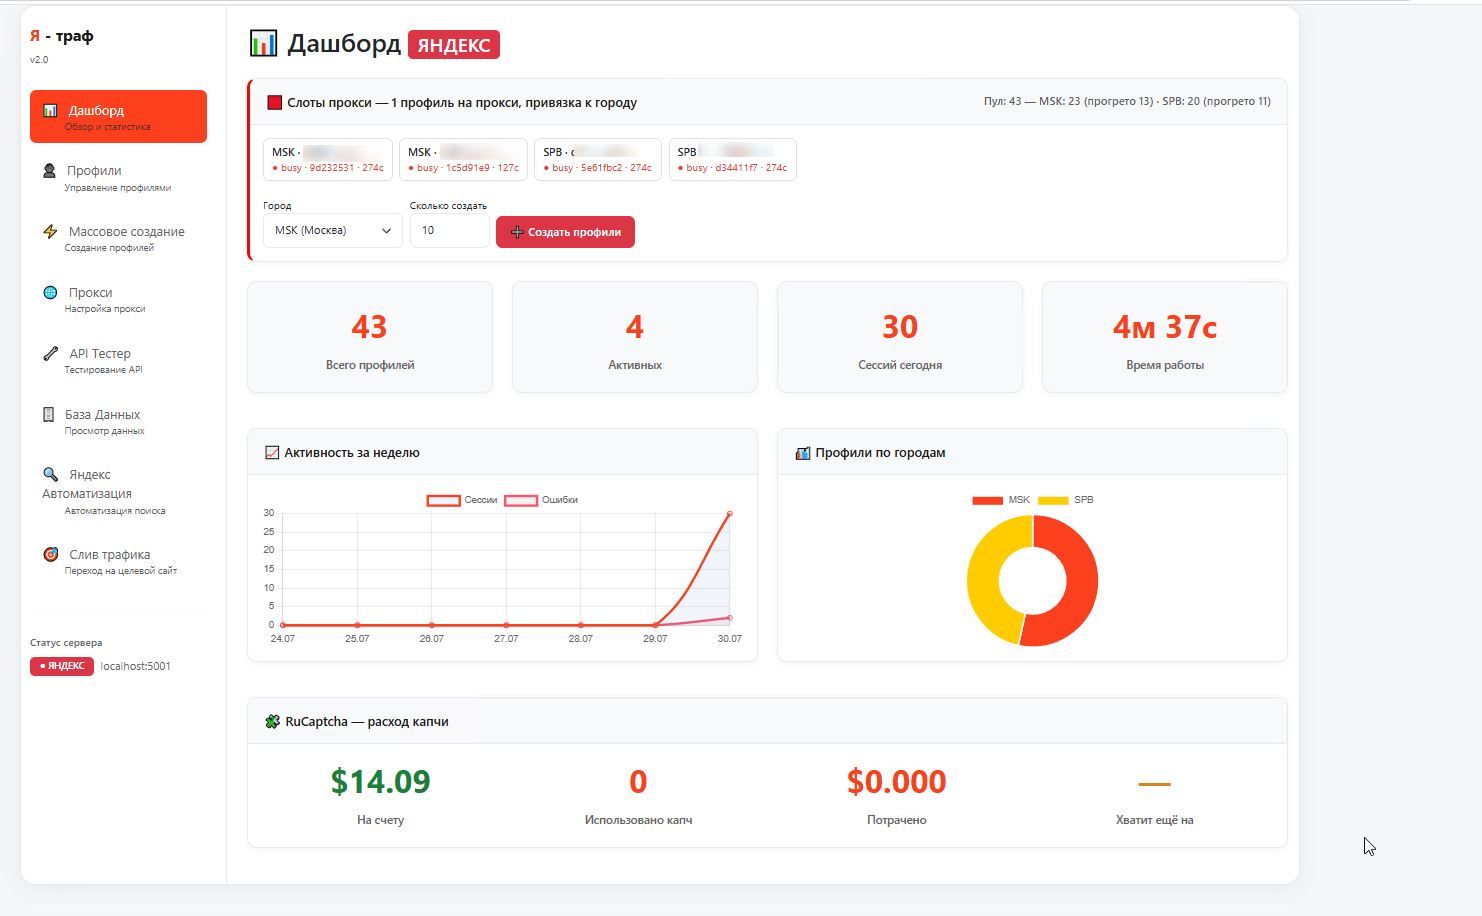The height and width of the screenshot is (916, 1482).
Task: Click the ЯНДЕКС server status badge
Action: (x=62, y=666)
